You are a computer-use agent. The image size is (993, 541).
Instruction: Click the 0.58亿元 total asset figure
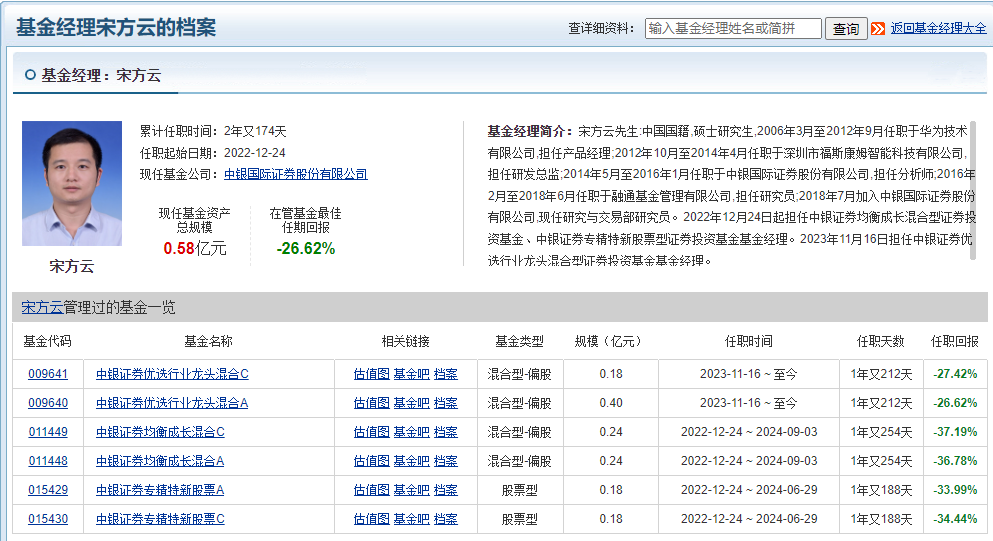tap(194, 248)
